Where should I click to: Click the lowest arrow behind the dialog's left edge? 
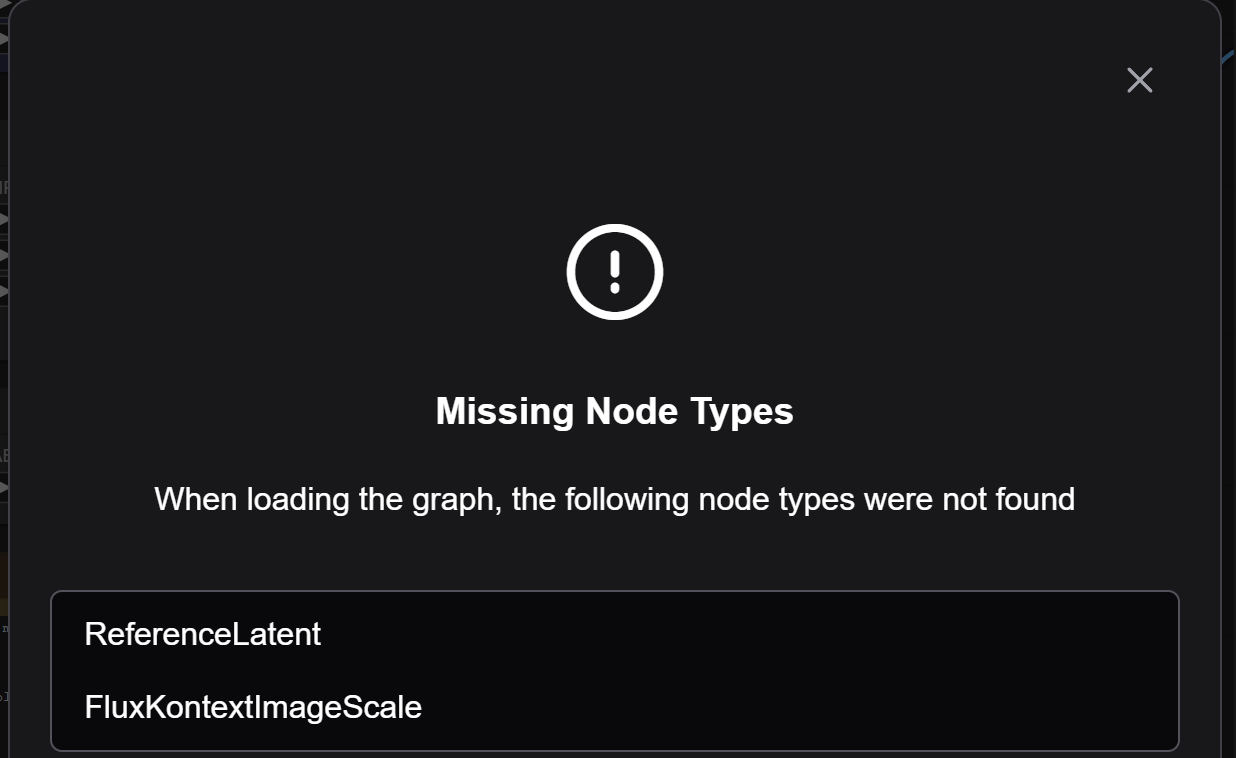pos(4,487)
